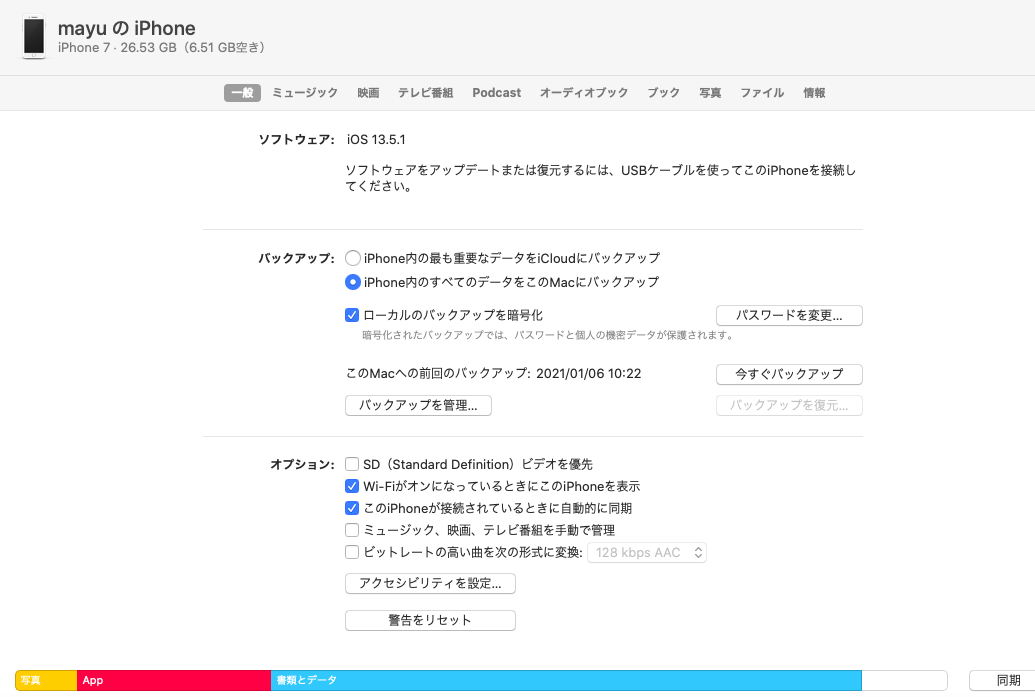Open the 写真 tab
This screenshot has width=1035, height=697.
click(x=710, y=93)
